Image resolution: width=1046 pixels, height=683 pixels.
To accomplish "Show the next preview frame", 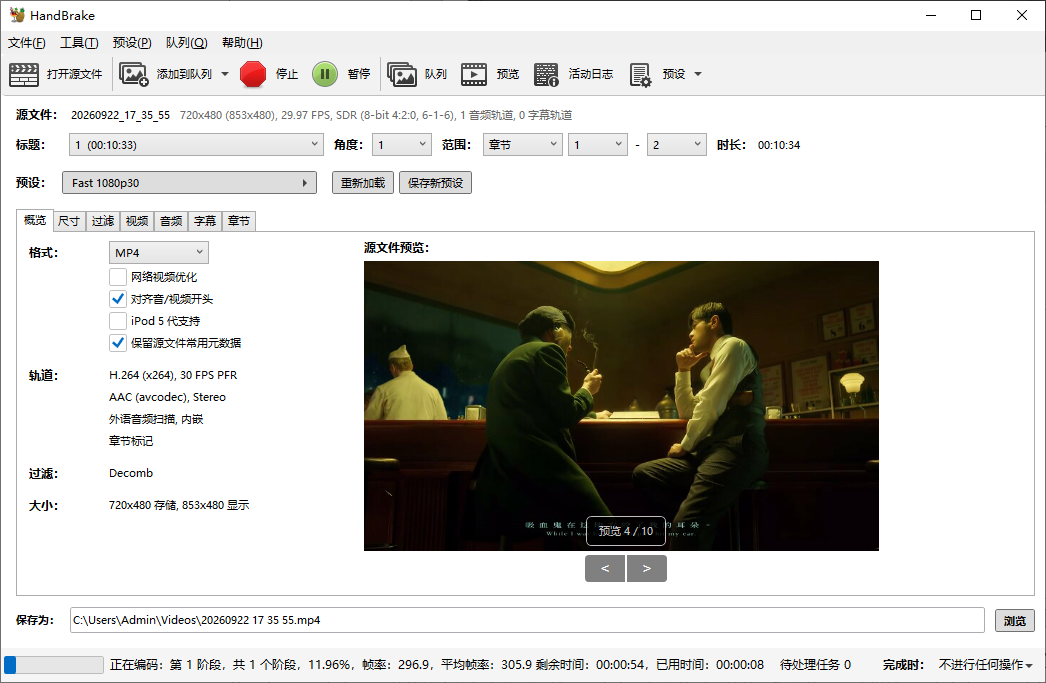I will [646, 568].
